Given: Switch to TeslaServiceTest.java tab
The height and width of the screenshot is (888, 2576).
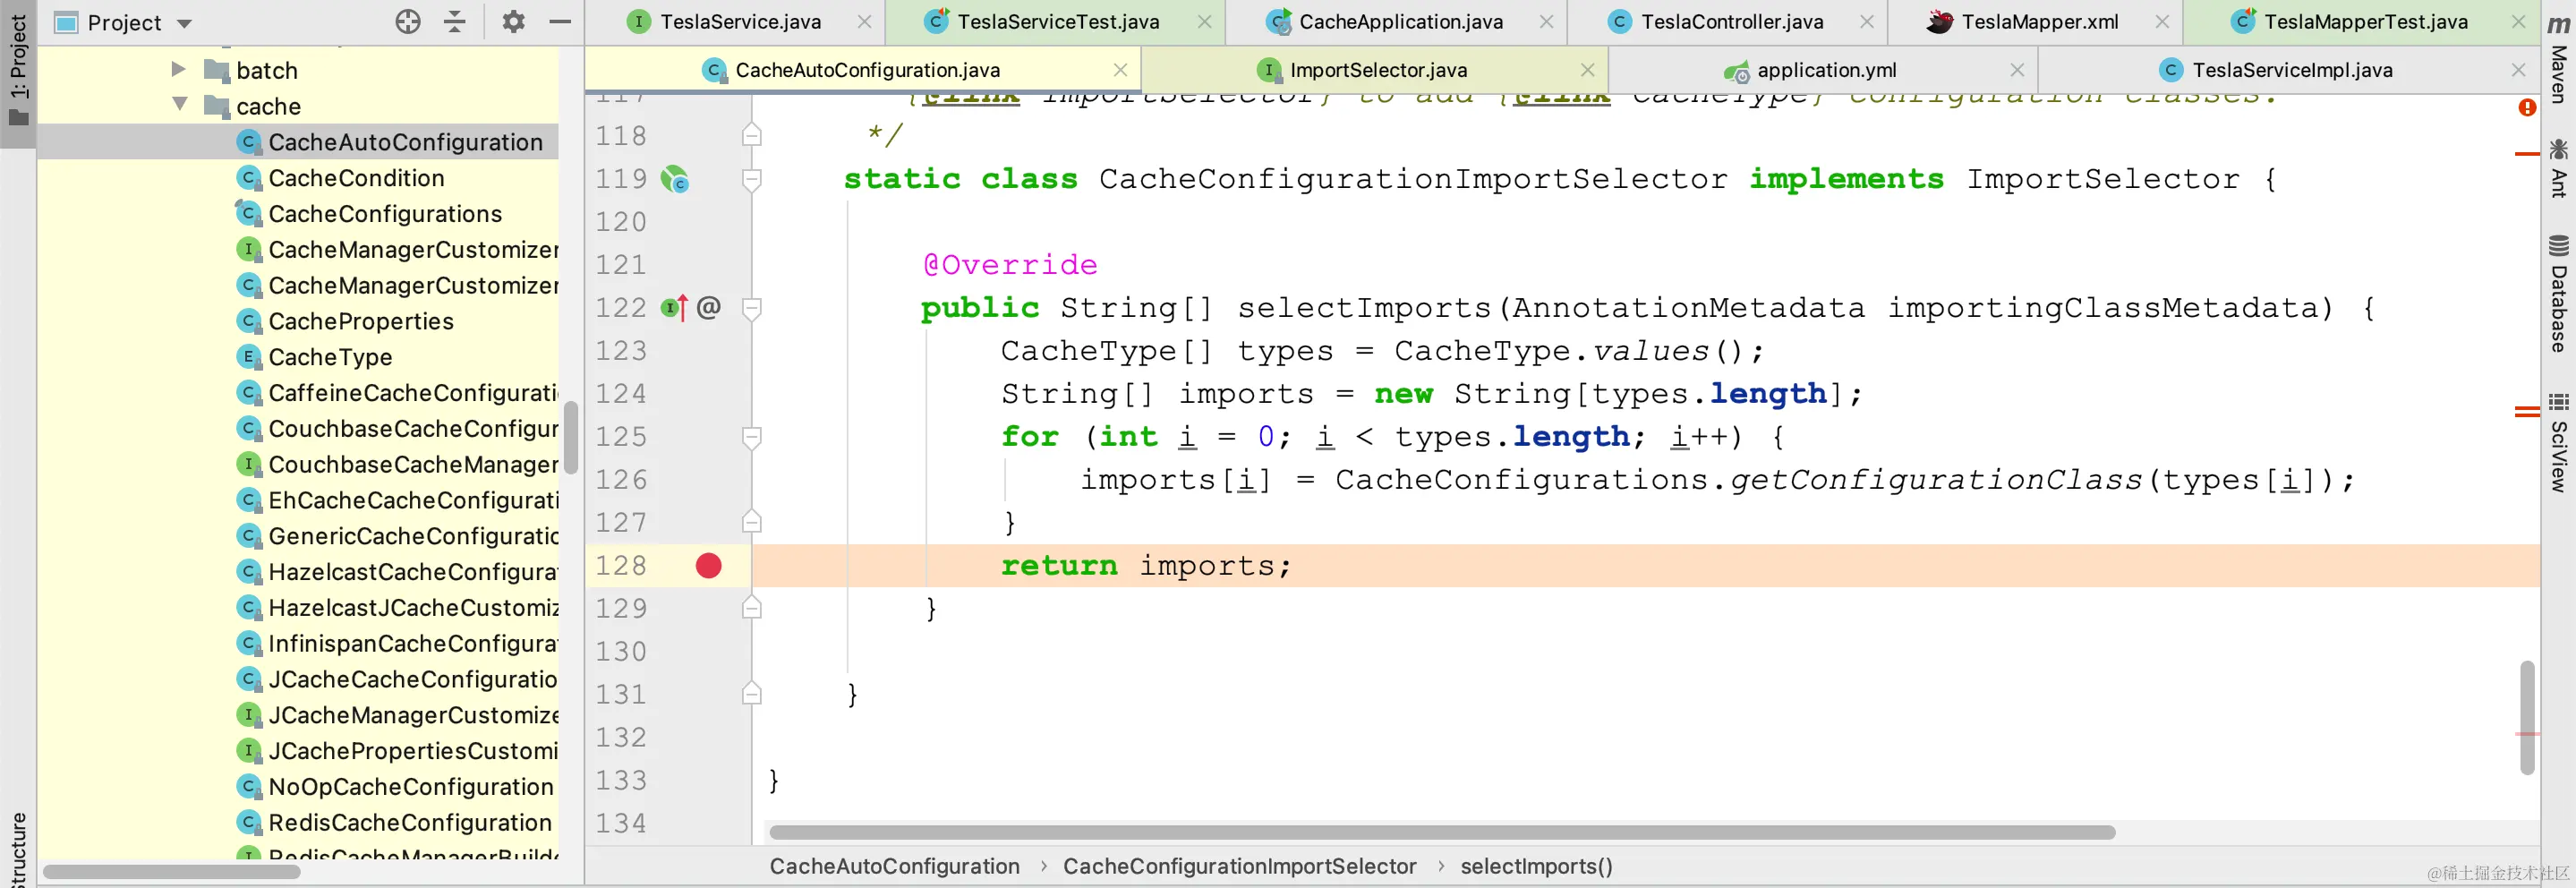Looking at the screenshot, I should (x=1058, y=22).
